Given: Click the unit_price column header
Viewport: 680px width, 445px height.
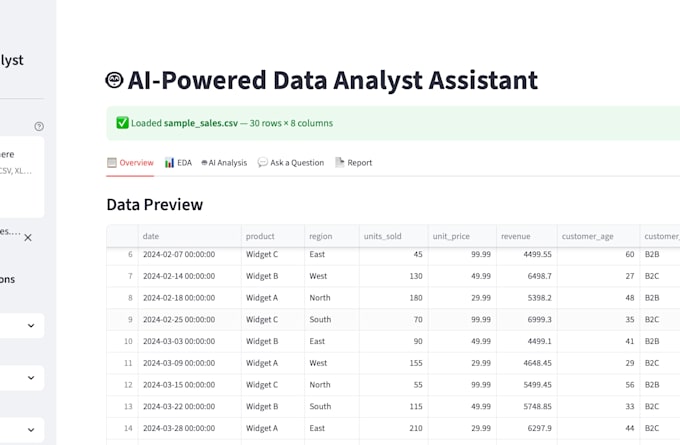Looking at the screenshot, I should click(462, 236).
